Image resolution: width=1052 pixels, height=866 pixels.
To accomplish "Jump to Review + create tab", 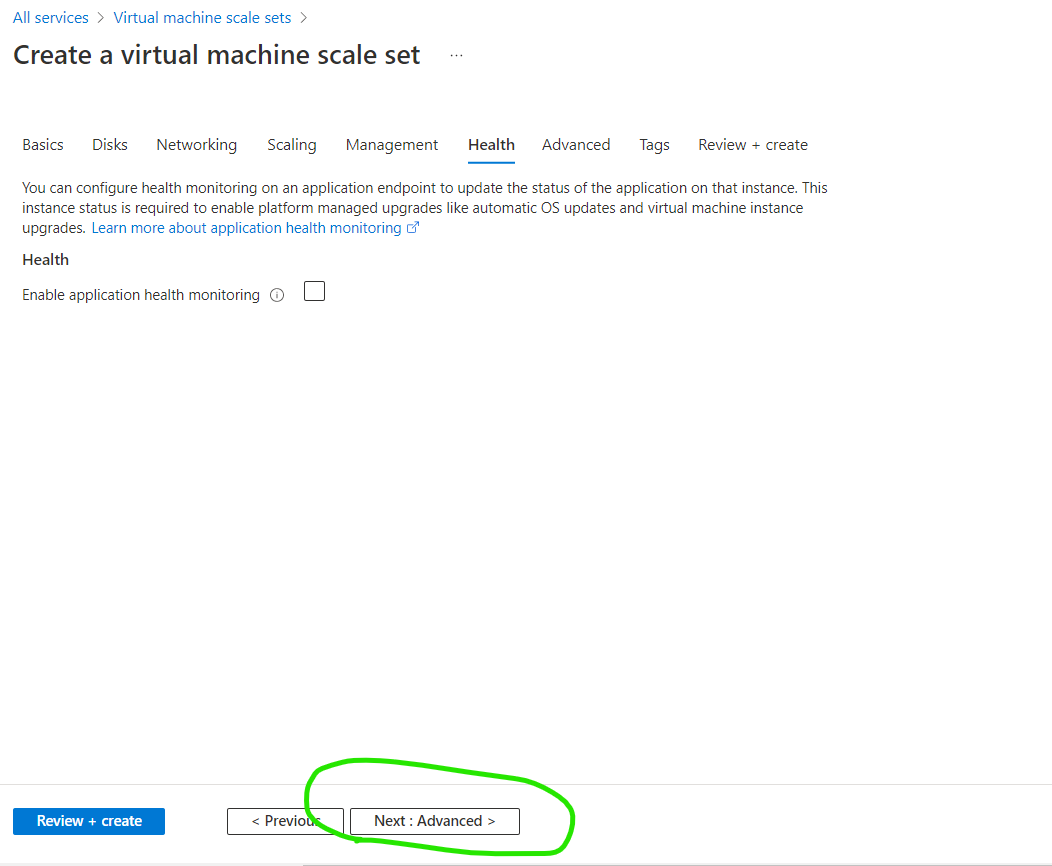I will tap(753, 145).
